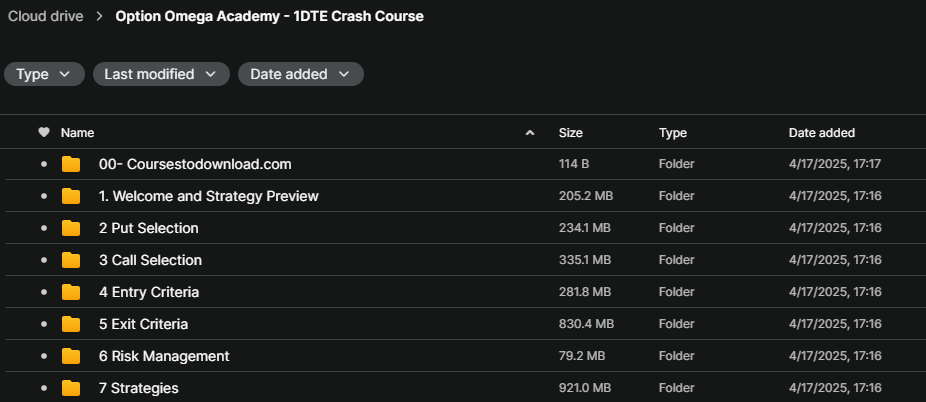
Task: Select the 00- Coursestodownload.com folder name
Action: coord(195,164)
